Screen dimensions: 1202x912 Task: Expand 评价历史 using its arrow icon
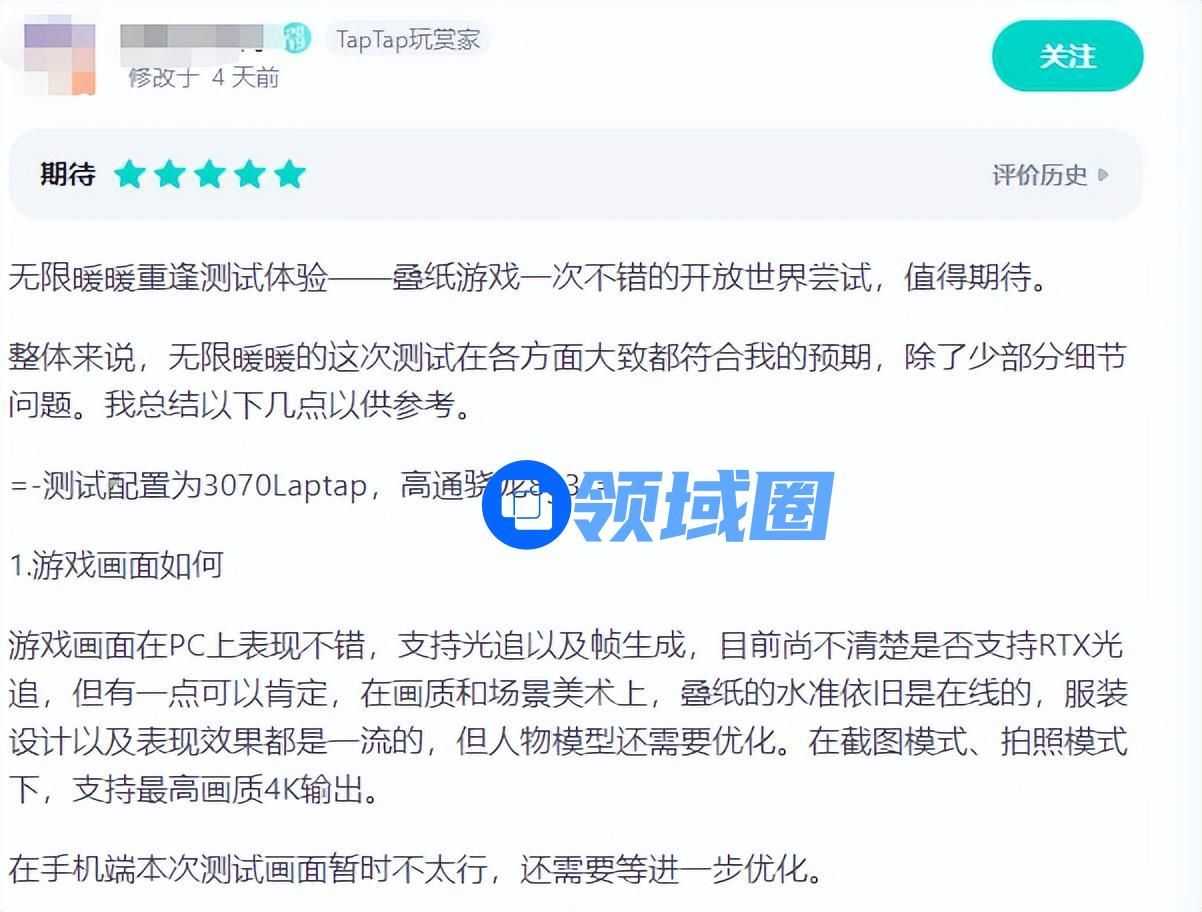point(1103,175)
